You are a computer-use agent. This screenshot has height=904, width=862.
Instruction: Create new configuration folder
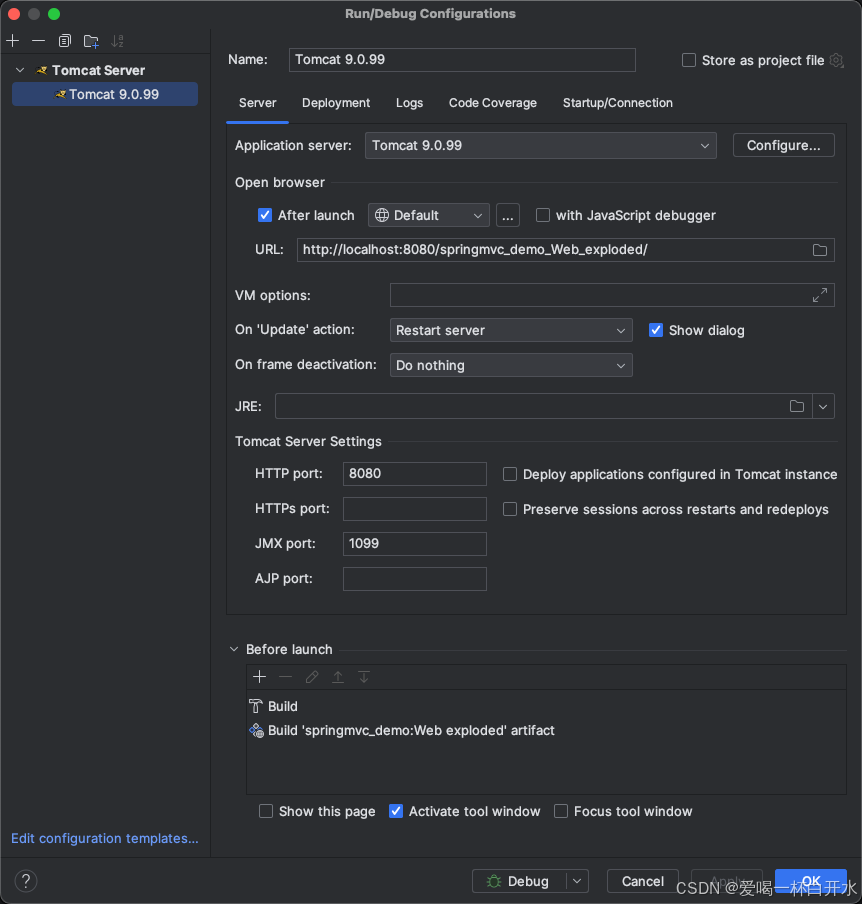pyautogui.click(x=91, y=41)
